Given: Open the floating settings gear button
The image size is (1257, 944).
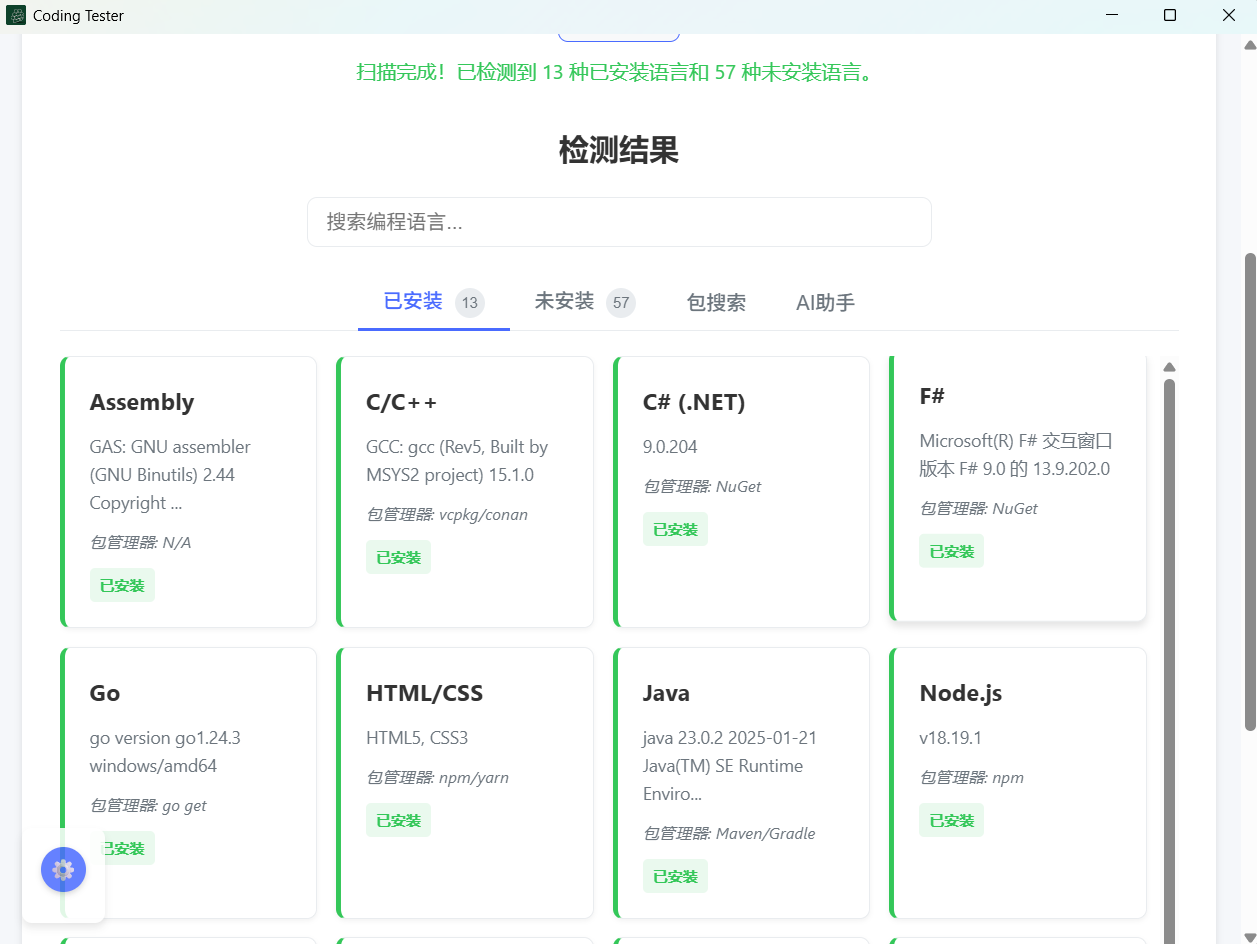Looking at the screenshot, I should (63, 870).
